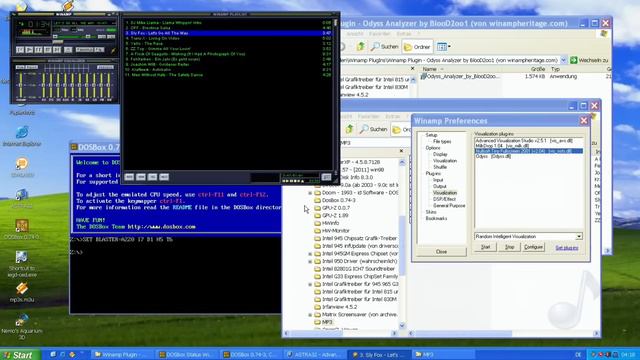The height and width of the screenshot is (360, 640).
Task: Click Winamp eject/open file button
Action: tap(68, 50)
